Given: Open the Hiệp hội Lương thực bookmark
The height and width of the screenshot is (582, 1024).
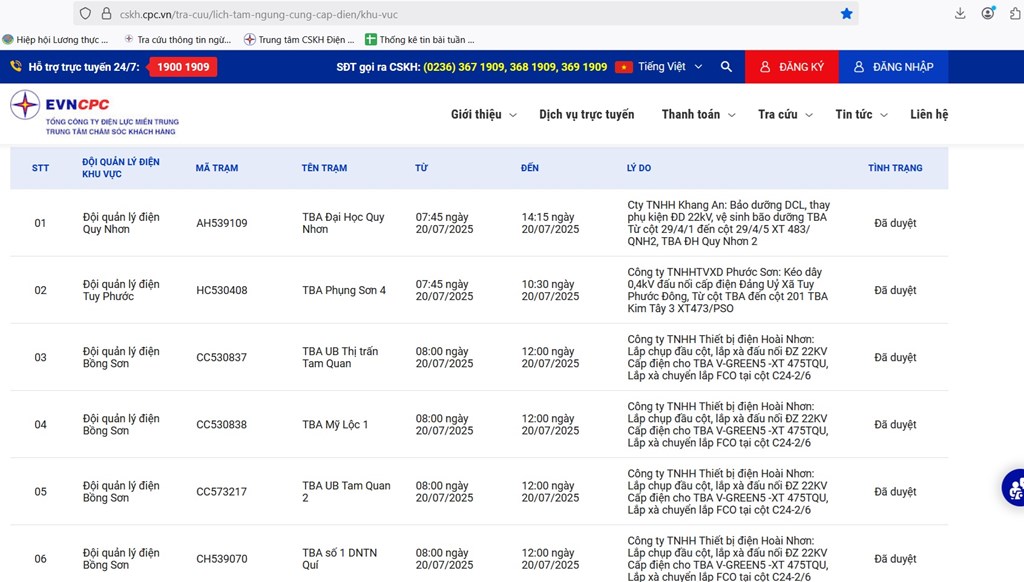Looking at the screenshot, I should click(56, 40).
